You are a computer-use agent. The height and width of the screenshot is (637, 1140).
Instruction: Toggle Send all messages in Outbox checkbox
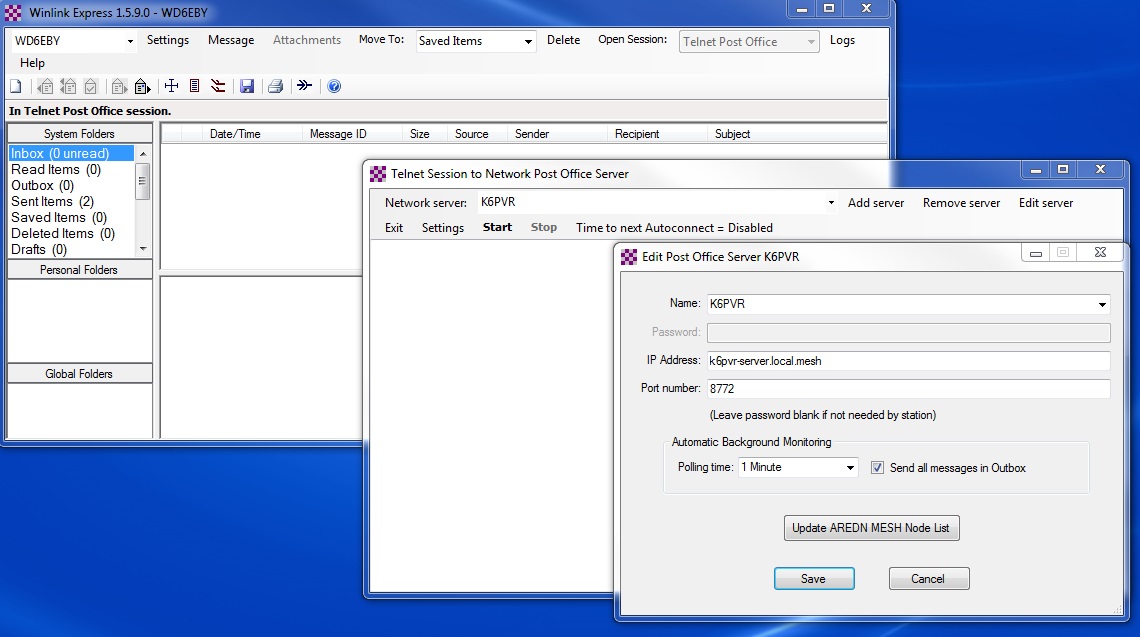[878, 468]
